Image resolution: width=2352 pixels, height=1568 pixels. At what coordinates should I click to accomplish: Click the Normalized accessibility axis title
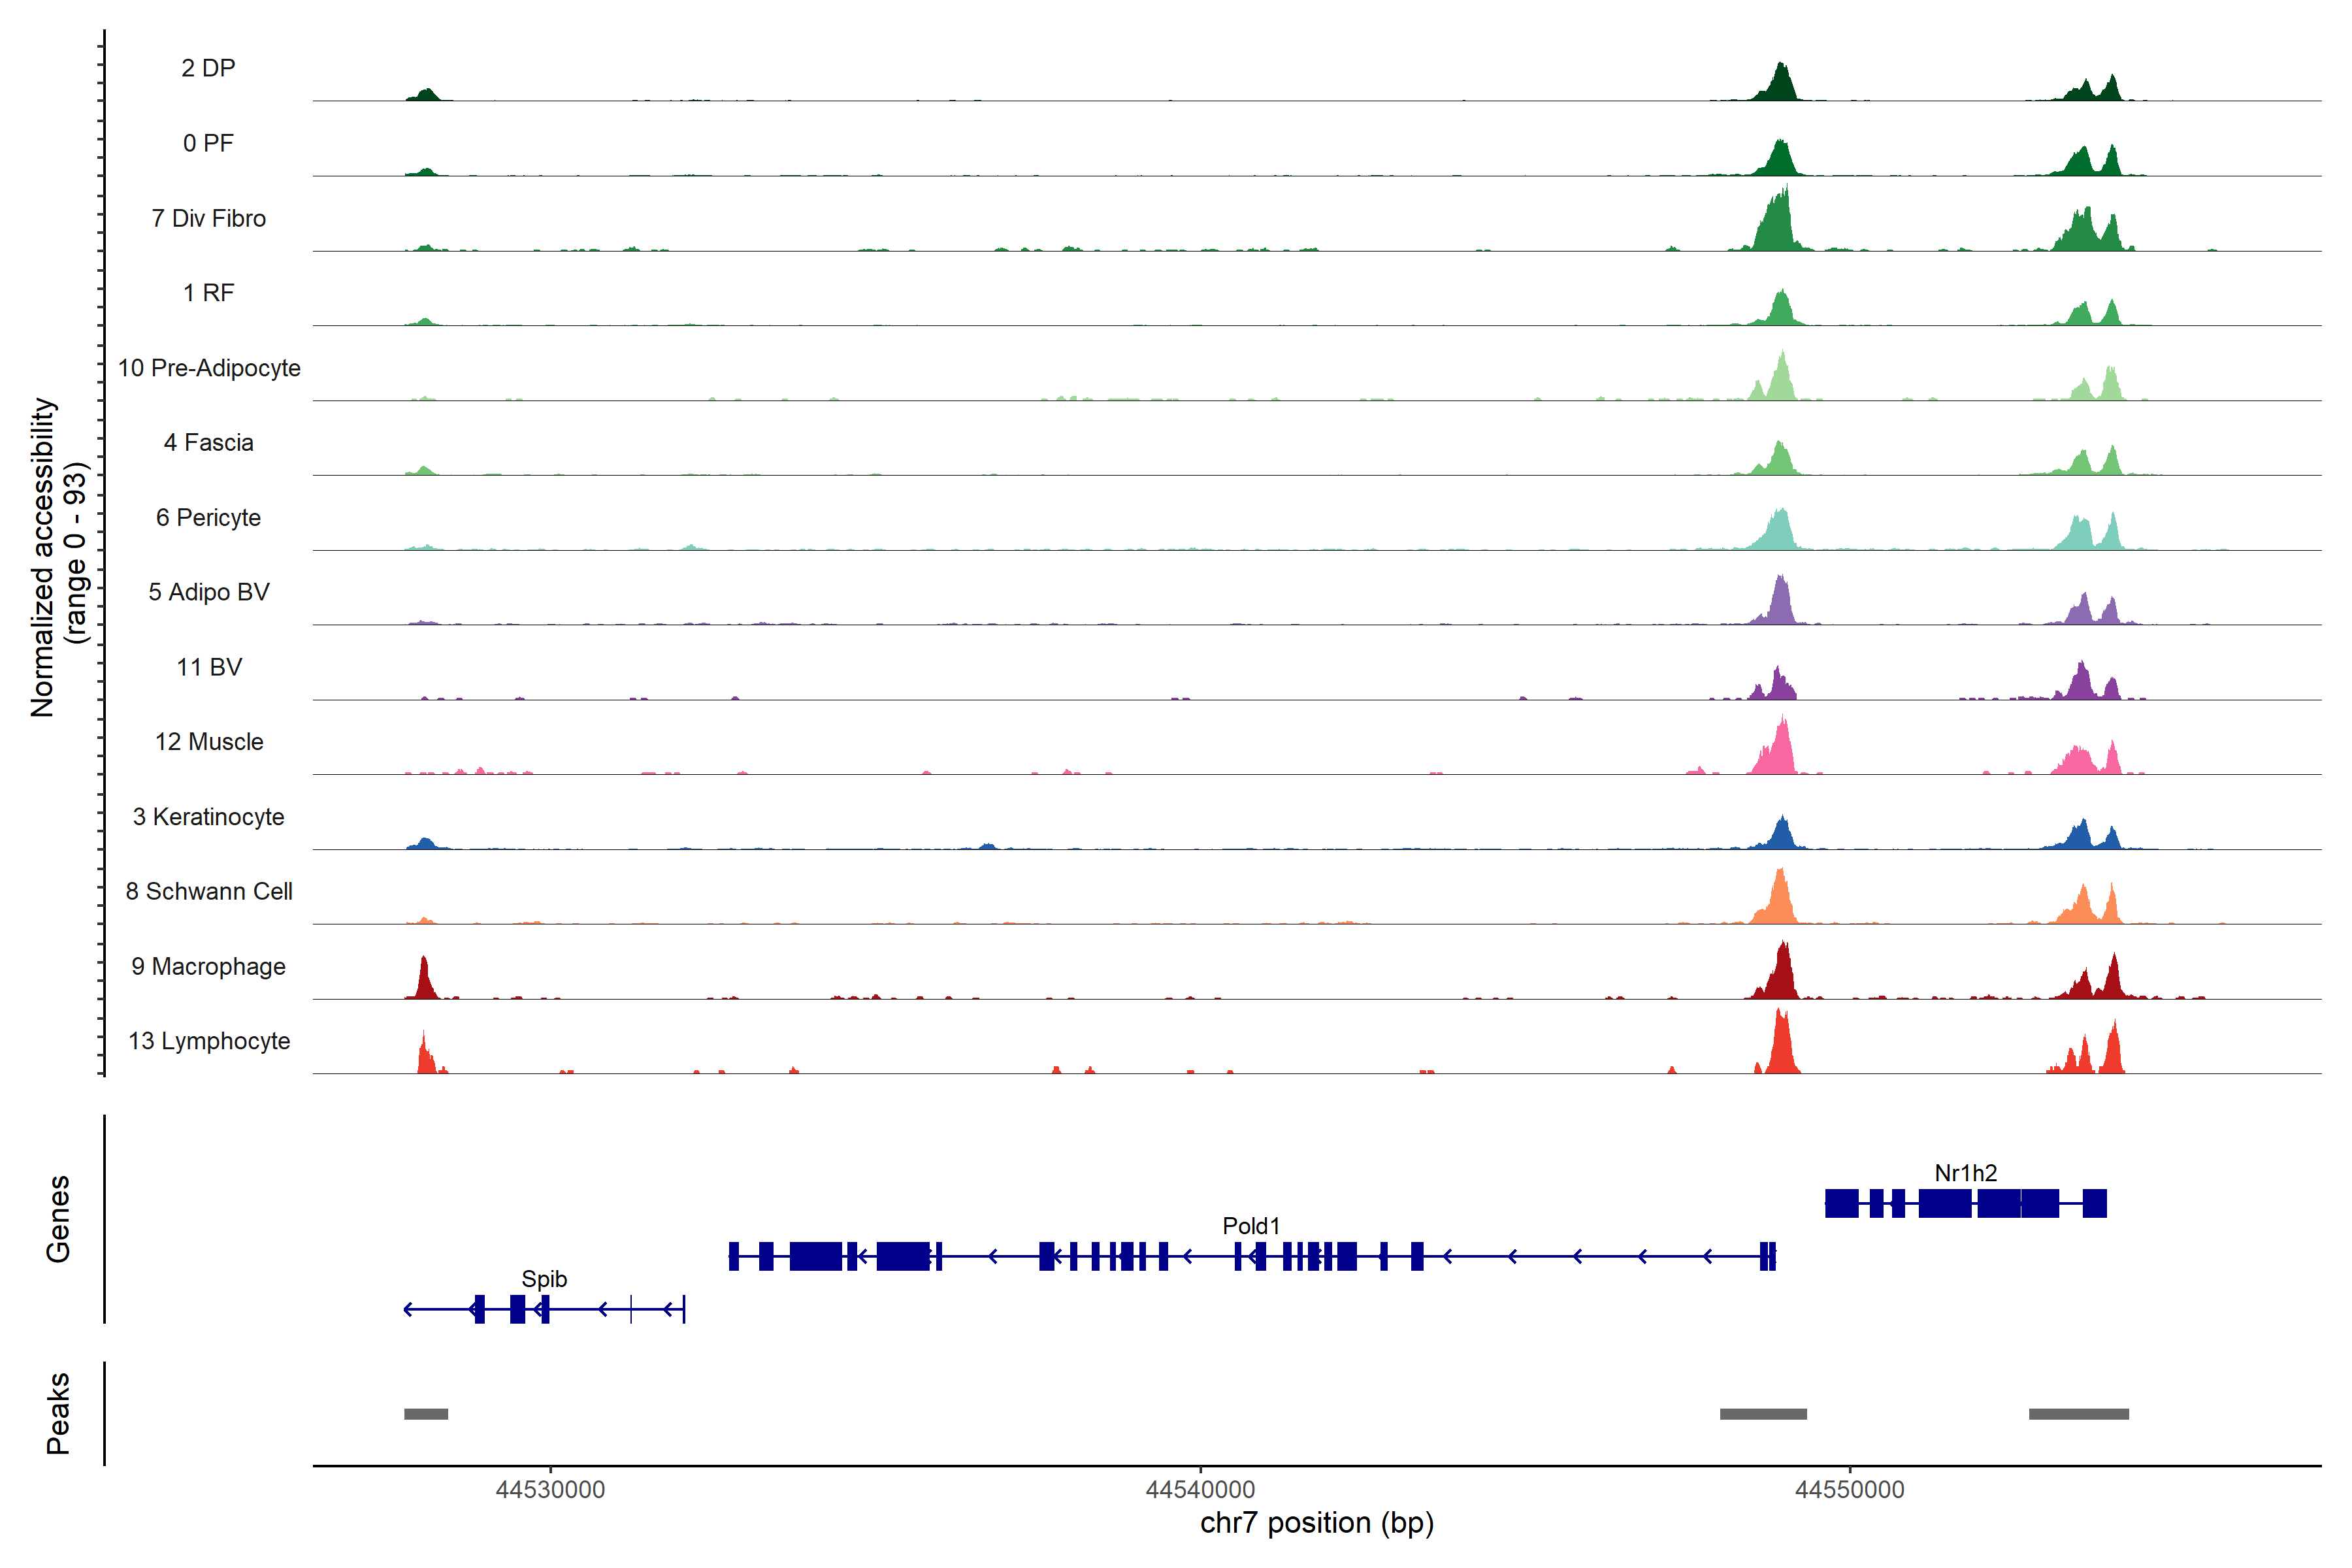click(43, 557)
